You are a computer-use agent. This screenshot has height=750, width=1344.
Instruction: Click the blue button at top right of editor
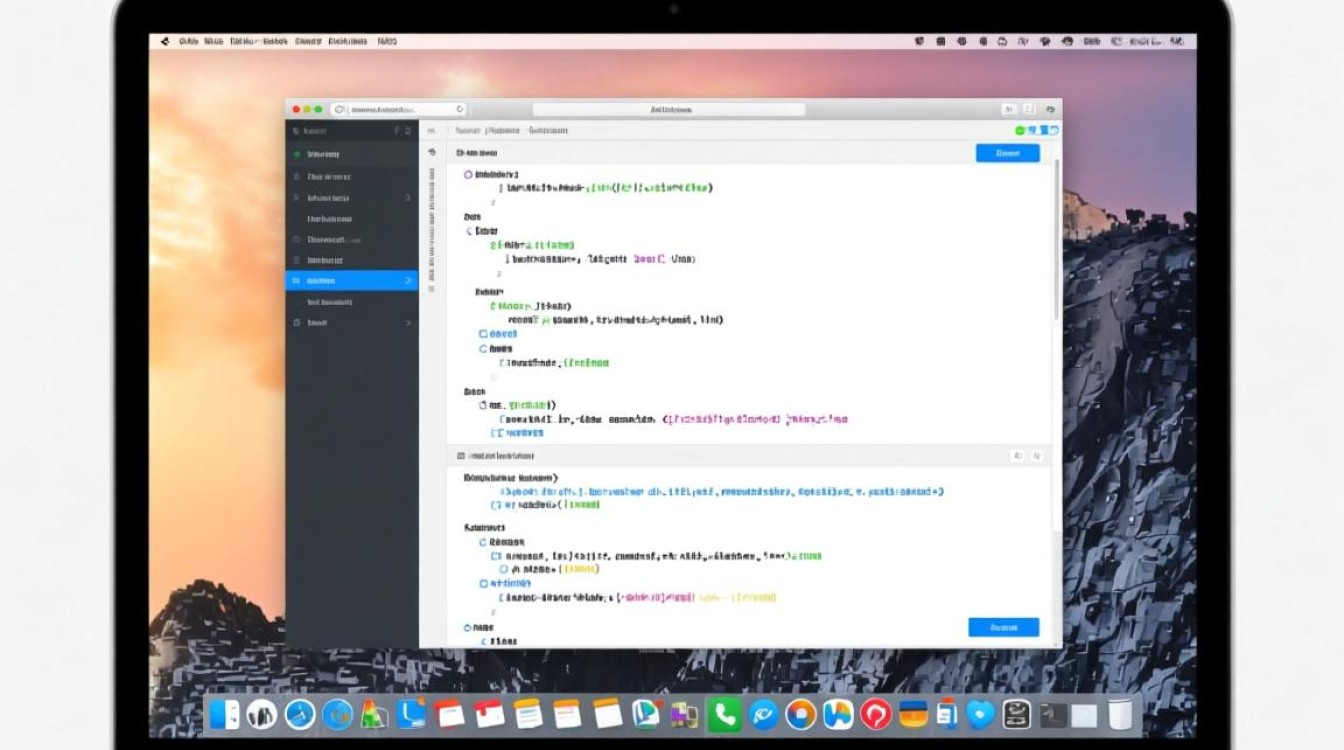pyautogui.click(x=1007, y=153)
